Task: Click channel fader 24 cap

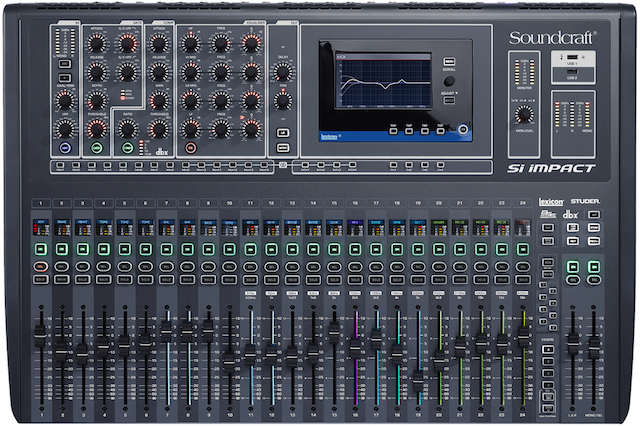Action: click(523, 335)
